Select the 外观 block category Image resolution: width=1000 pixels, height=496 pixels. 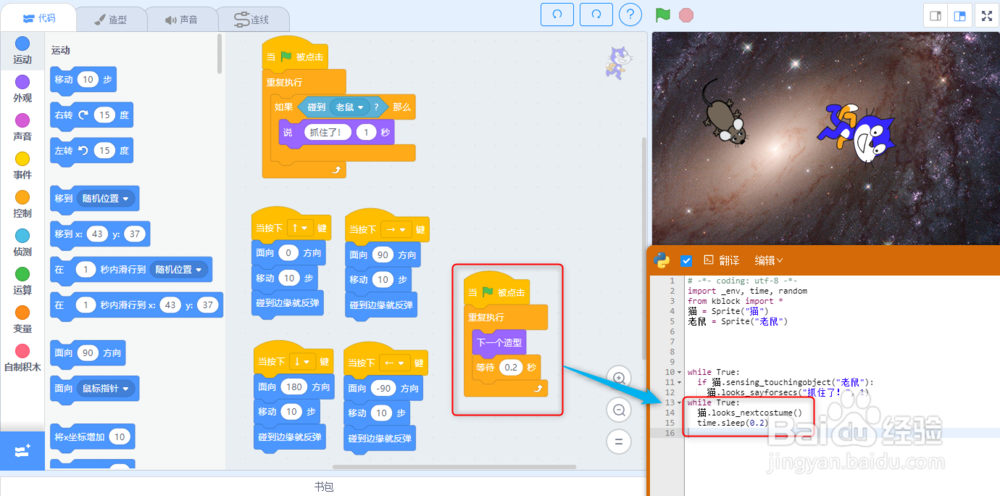[x=22, y=89]
